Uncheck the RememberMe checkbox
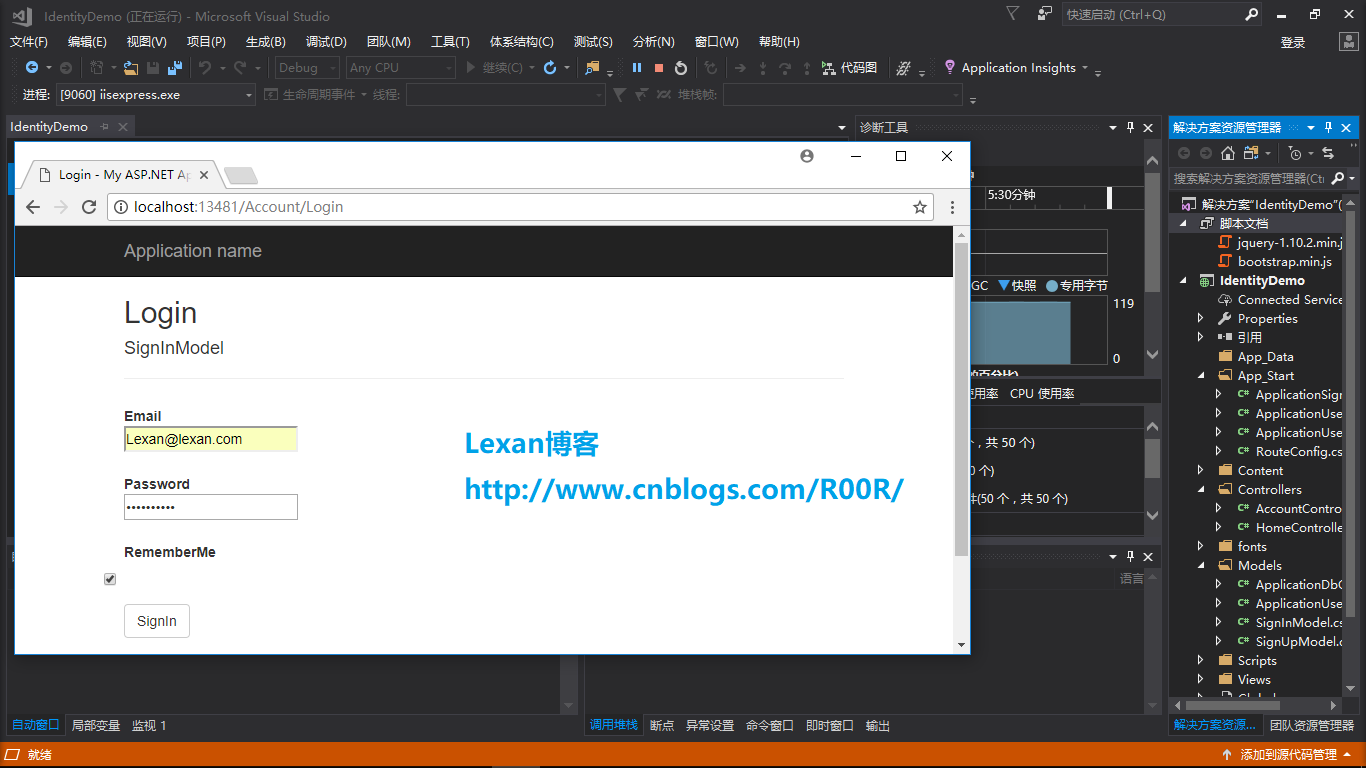Image resolution: width=1366 pixels, height=768 pixels. (x=110, y=579)
